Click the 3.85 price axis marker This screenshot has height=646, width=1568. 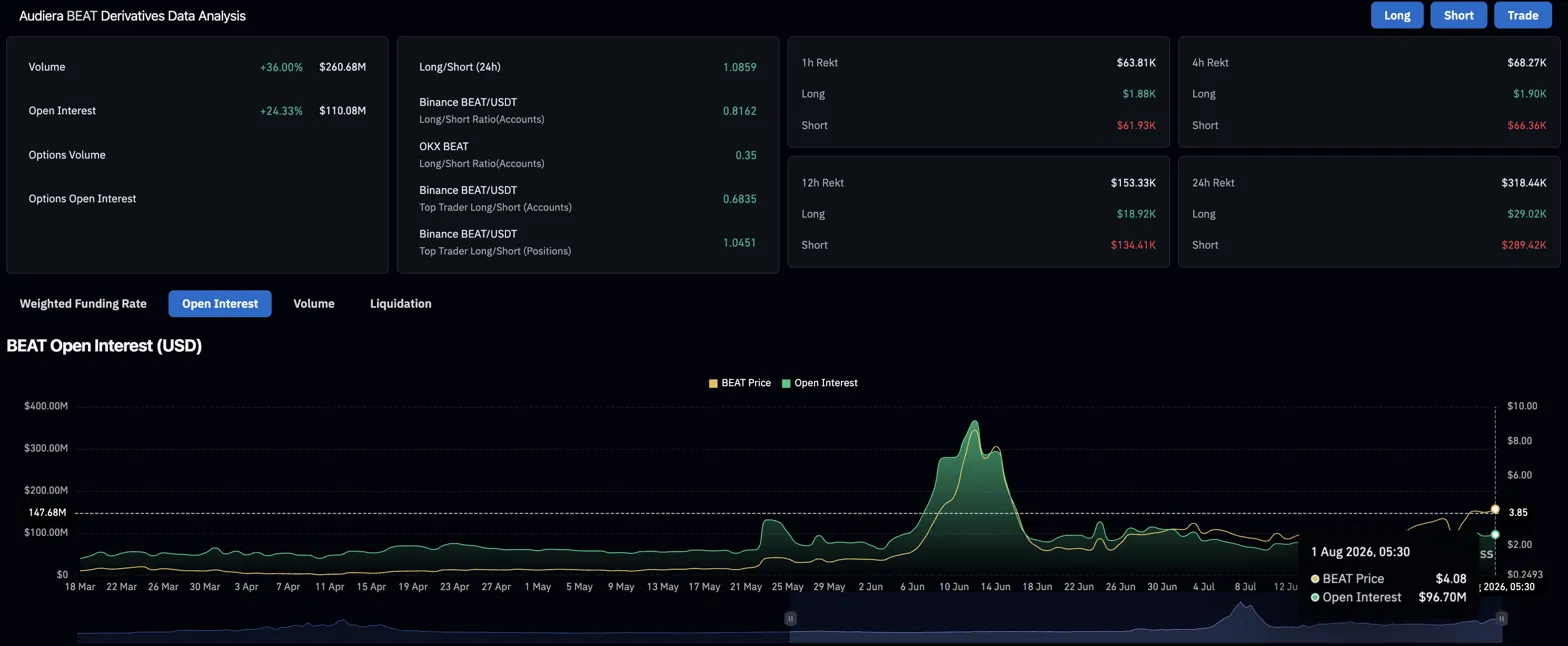click(x=1518, y=512)
